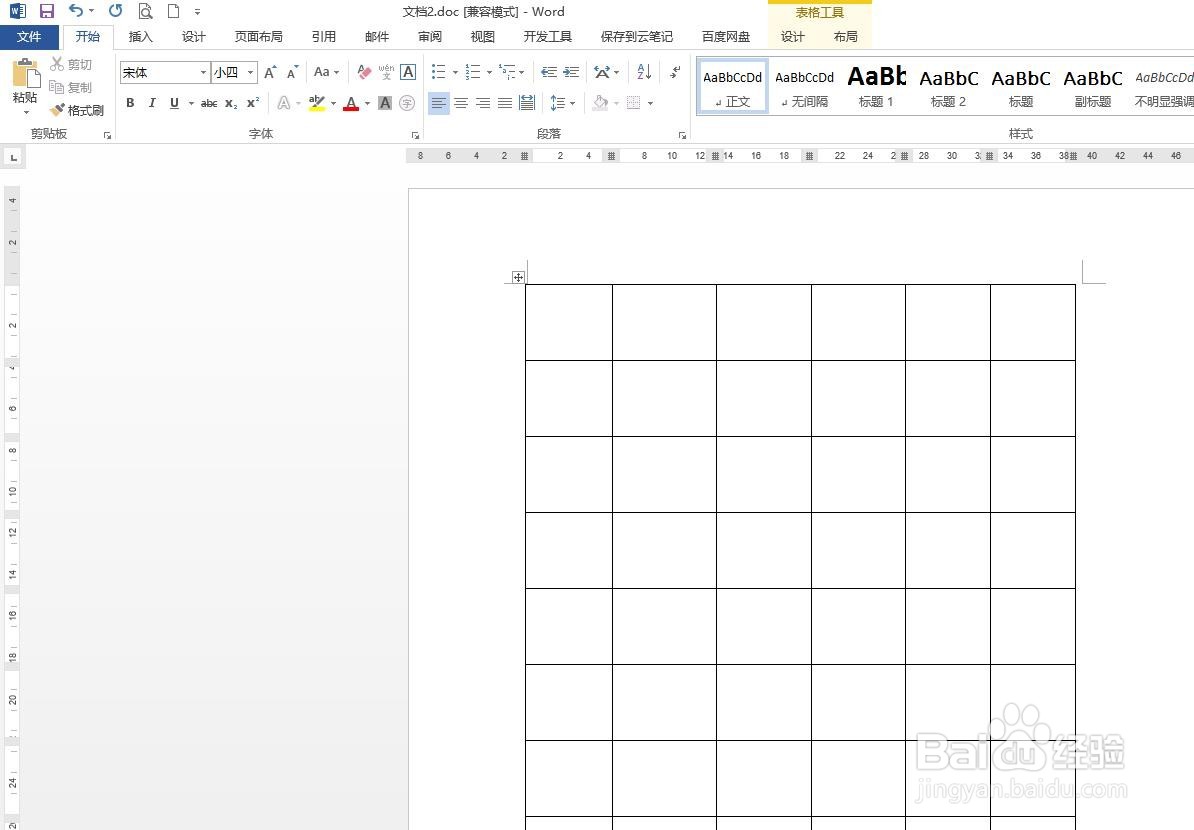Show or hide paragraph marks
Screen dimensions: 1194x830
675,72
